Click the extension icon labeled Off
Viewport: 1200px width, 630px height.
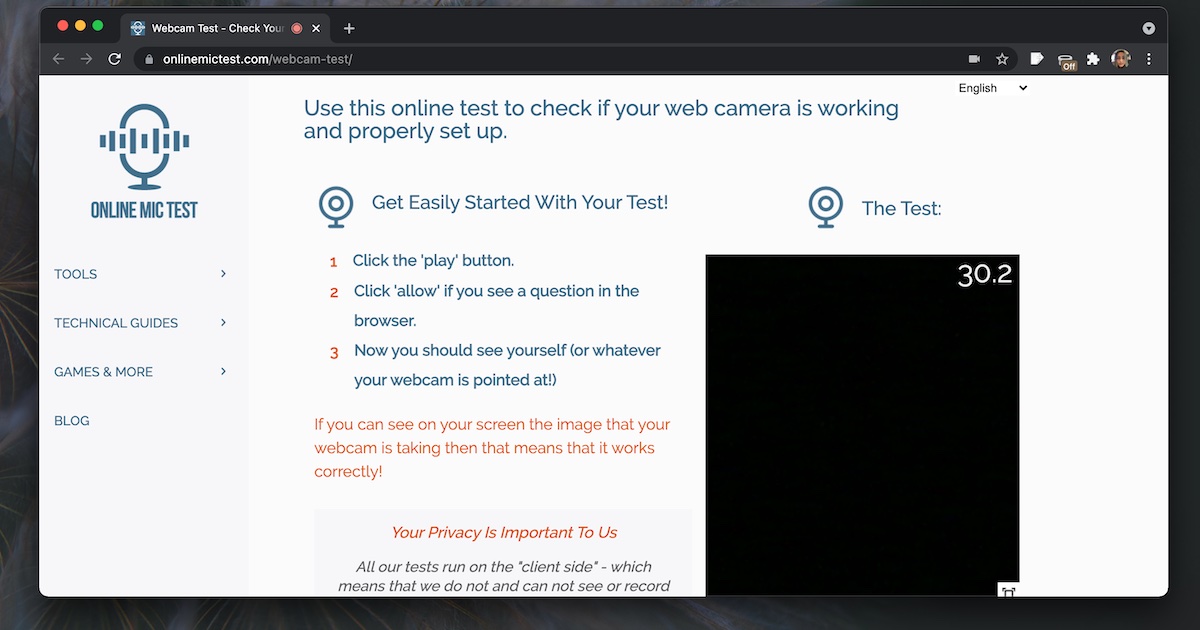pos(1066,61)
